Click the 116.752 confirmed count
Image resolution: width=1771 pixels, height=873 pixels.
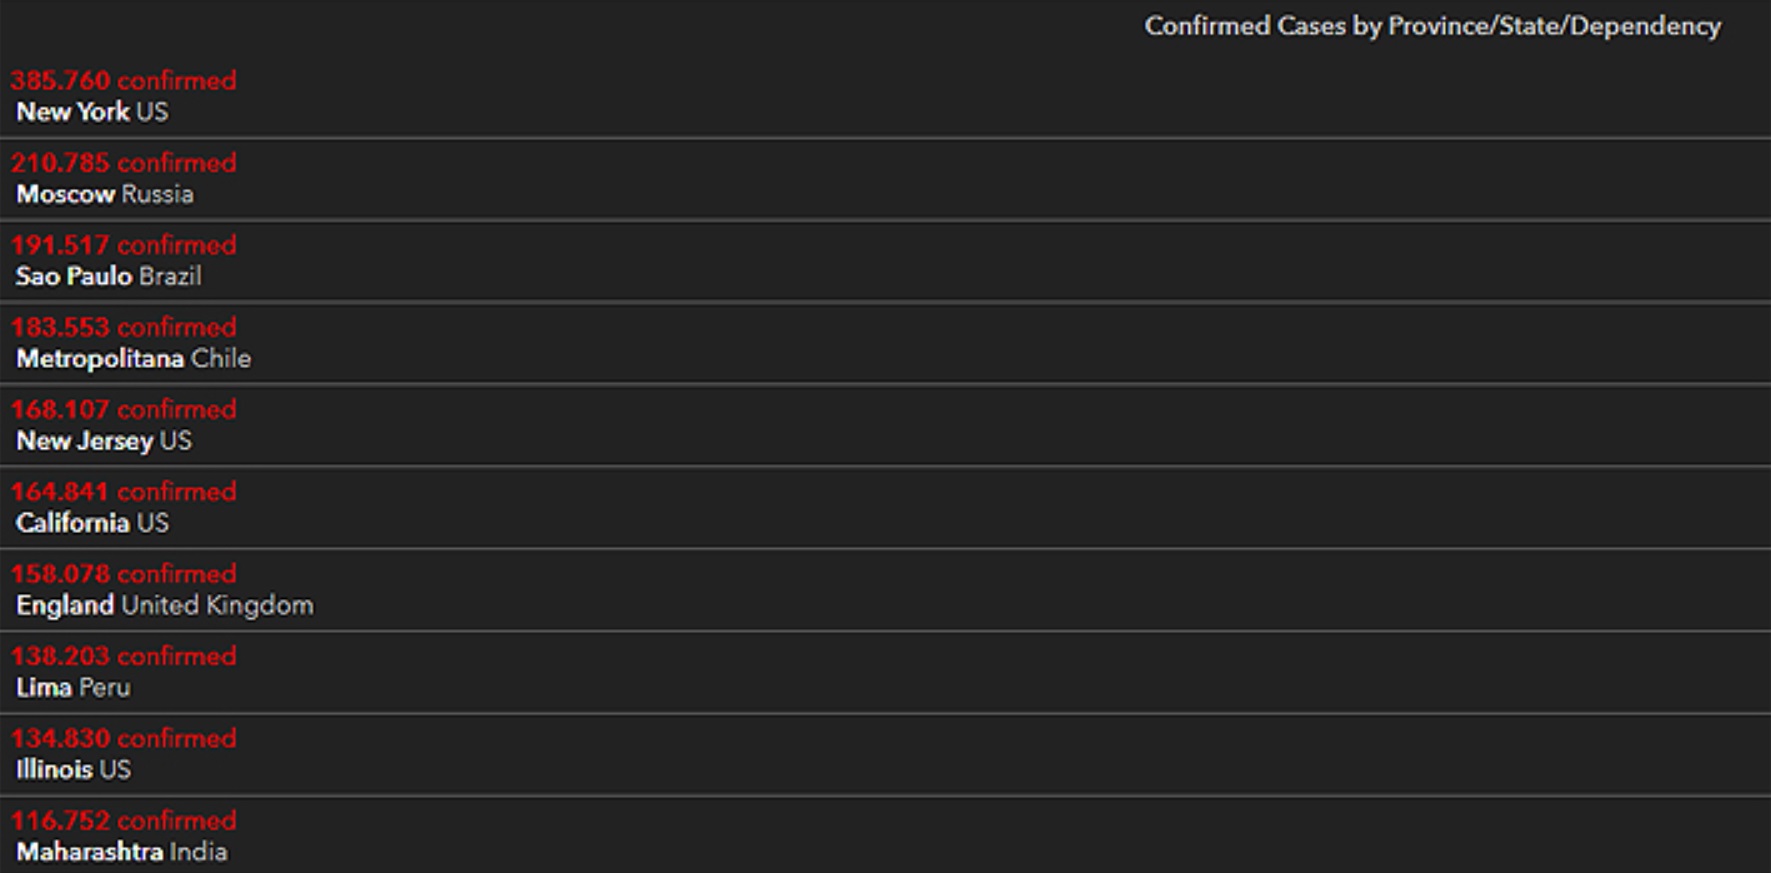point(123,820)
